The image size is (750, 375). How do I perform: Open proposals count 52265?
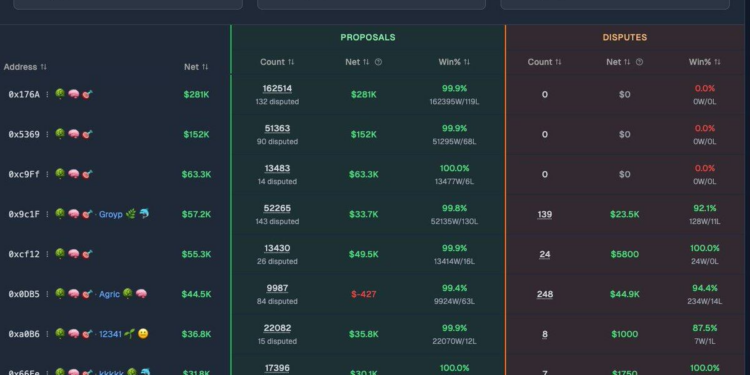click(277, 209)
